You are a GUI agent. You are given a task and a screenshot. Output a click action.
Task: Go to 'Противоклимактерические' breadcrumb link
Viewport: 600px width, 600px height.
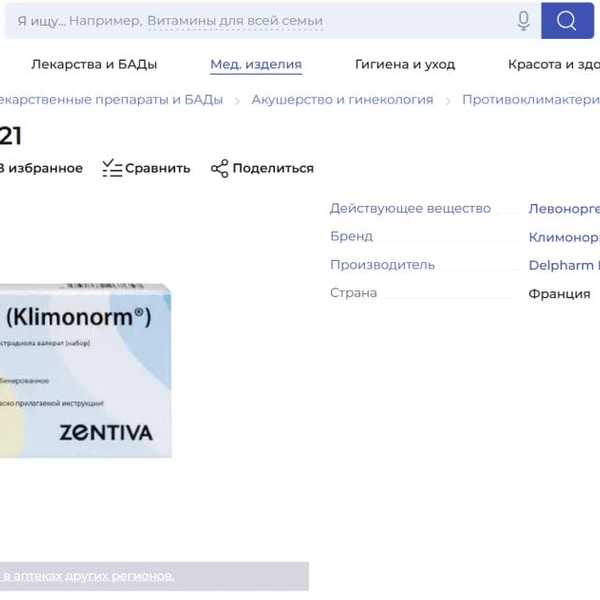[531, 99]
